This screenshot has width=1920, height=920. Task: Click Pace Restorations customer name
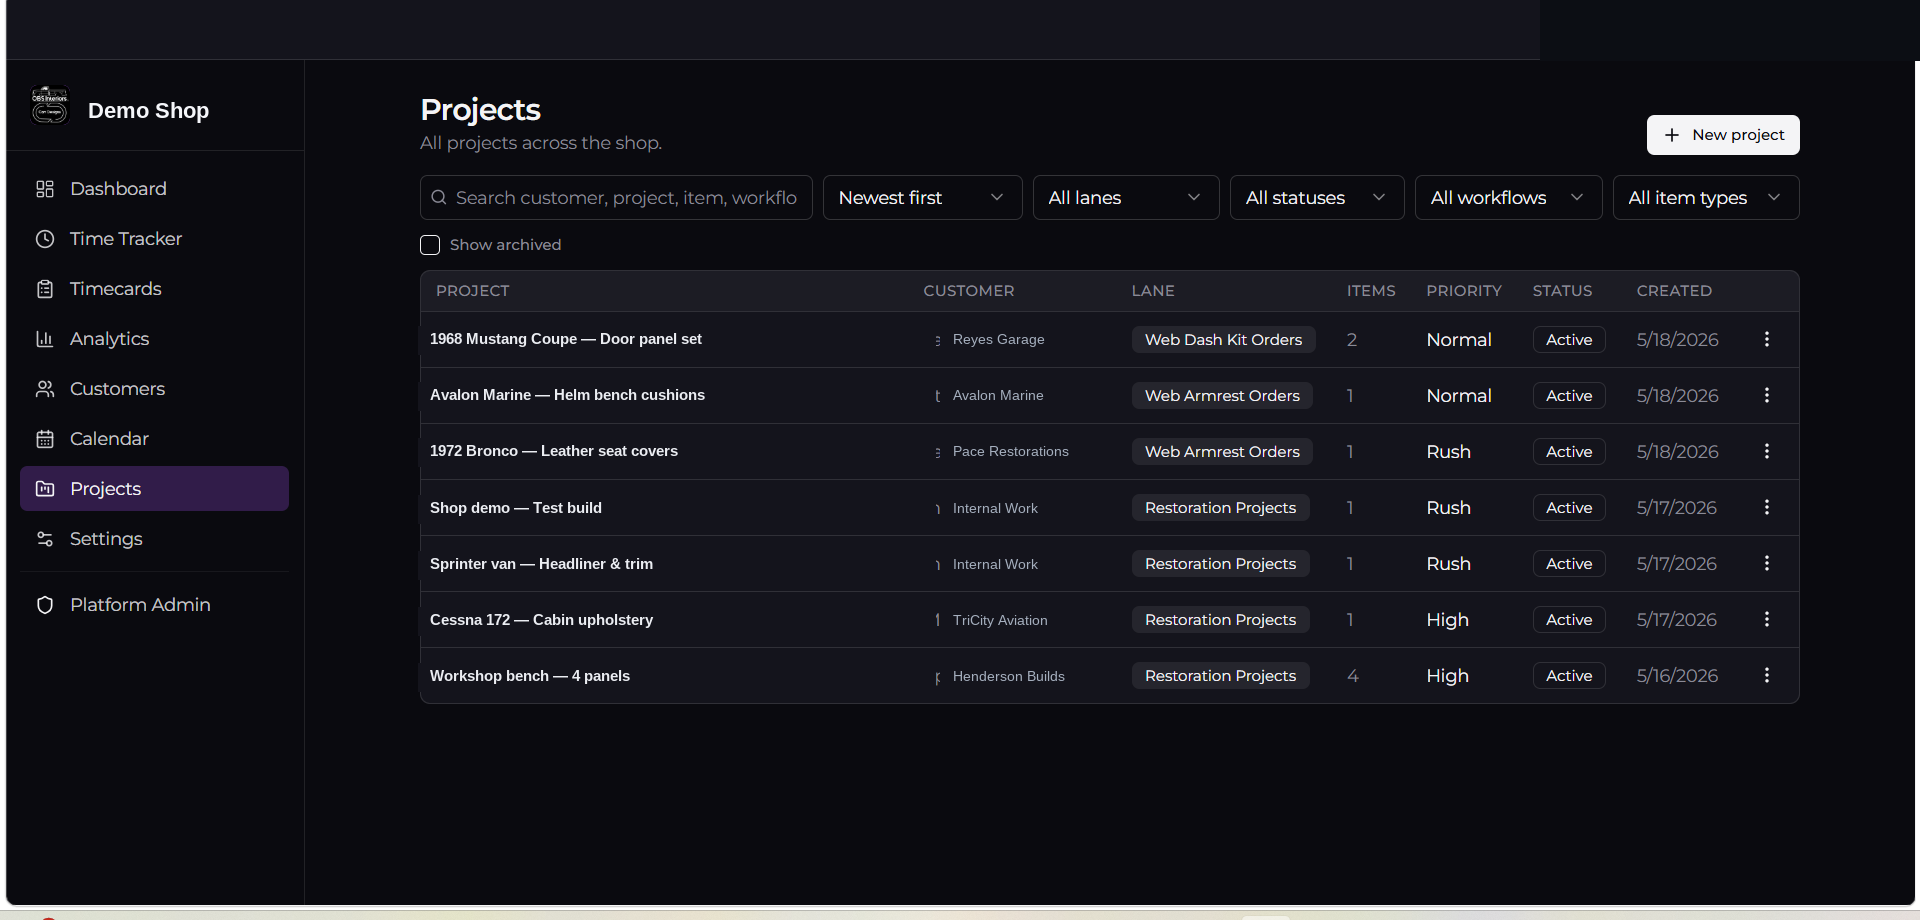1011,452
